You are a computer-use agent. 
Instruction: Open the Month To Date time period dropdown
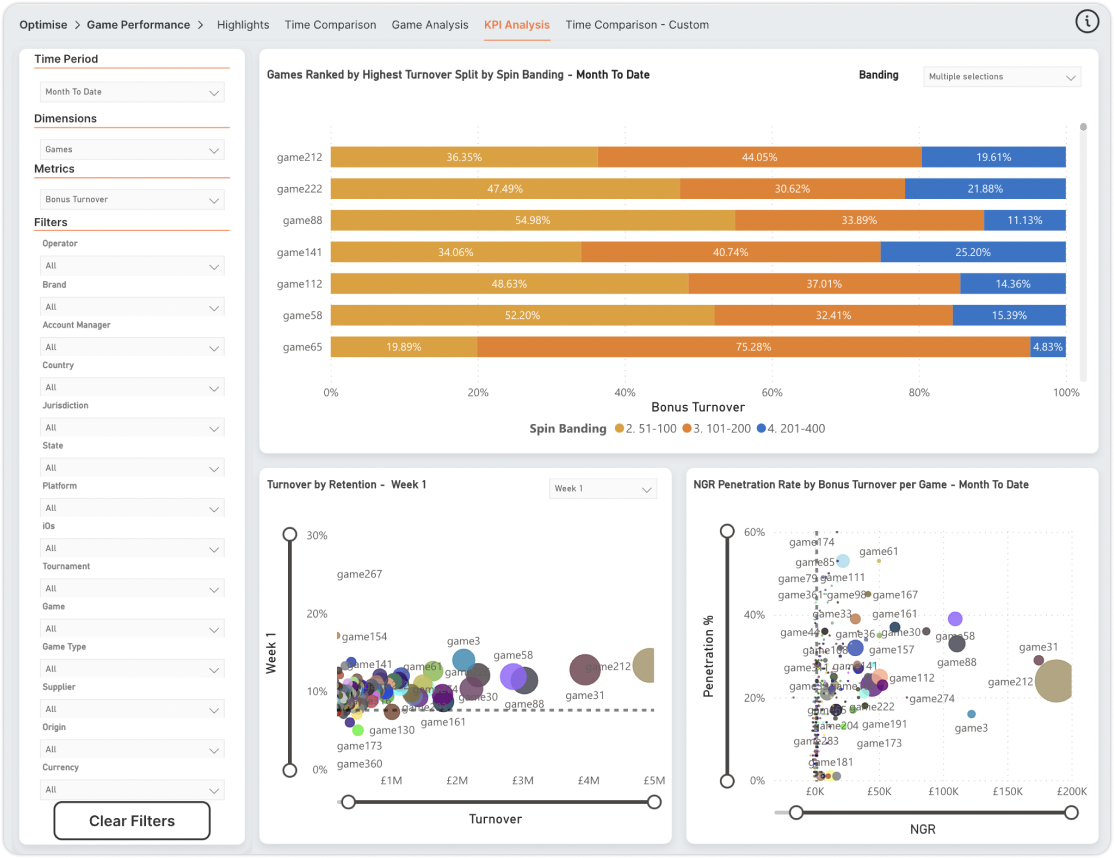(131, 91)
